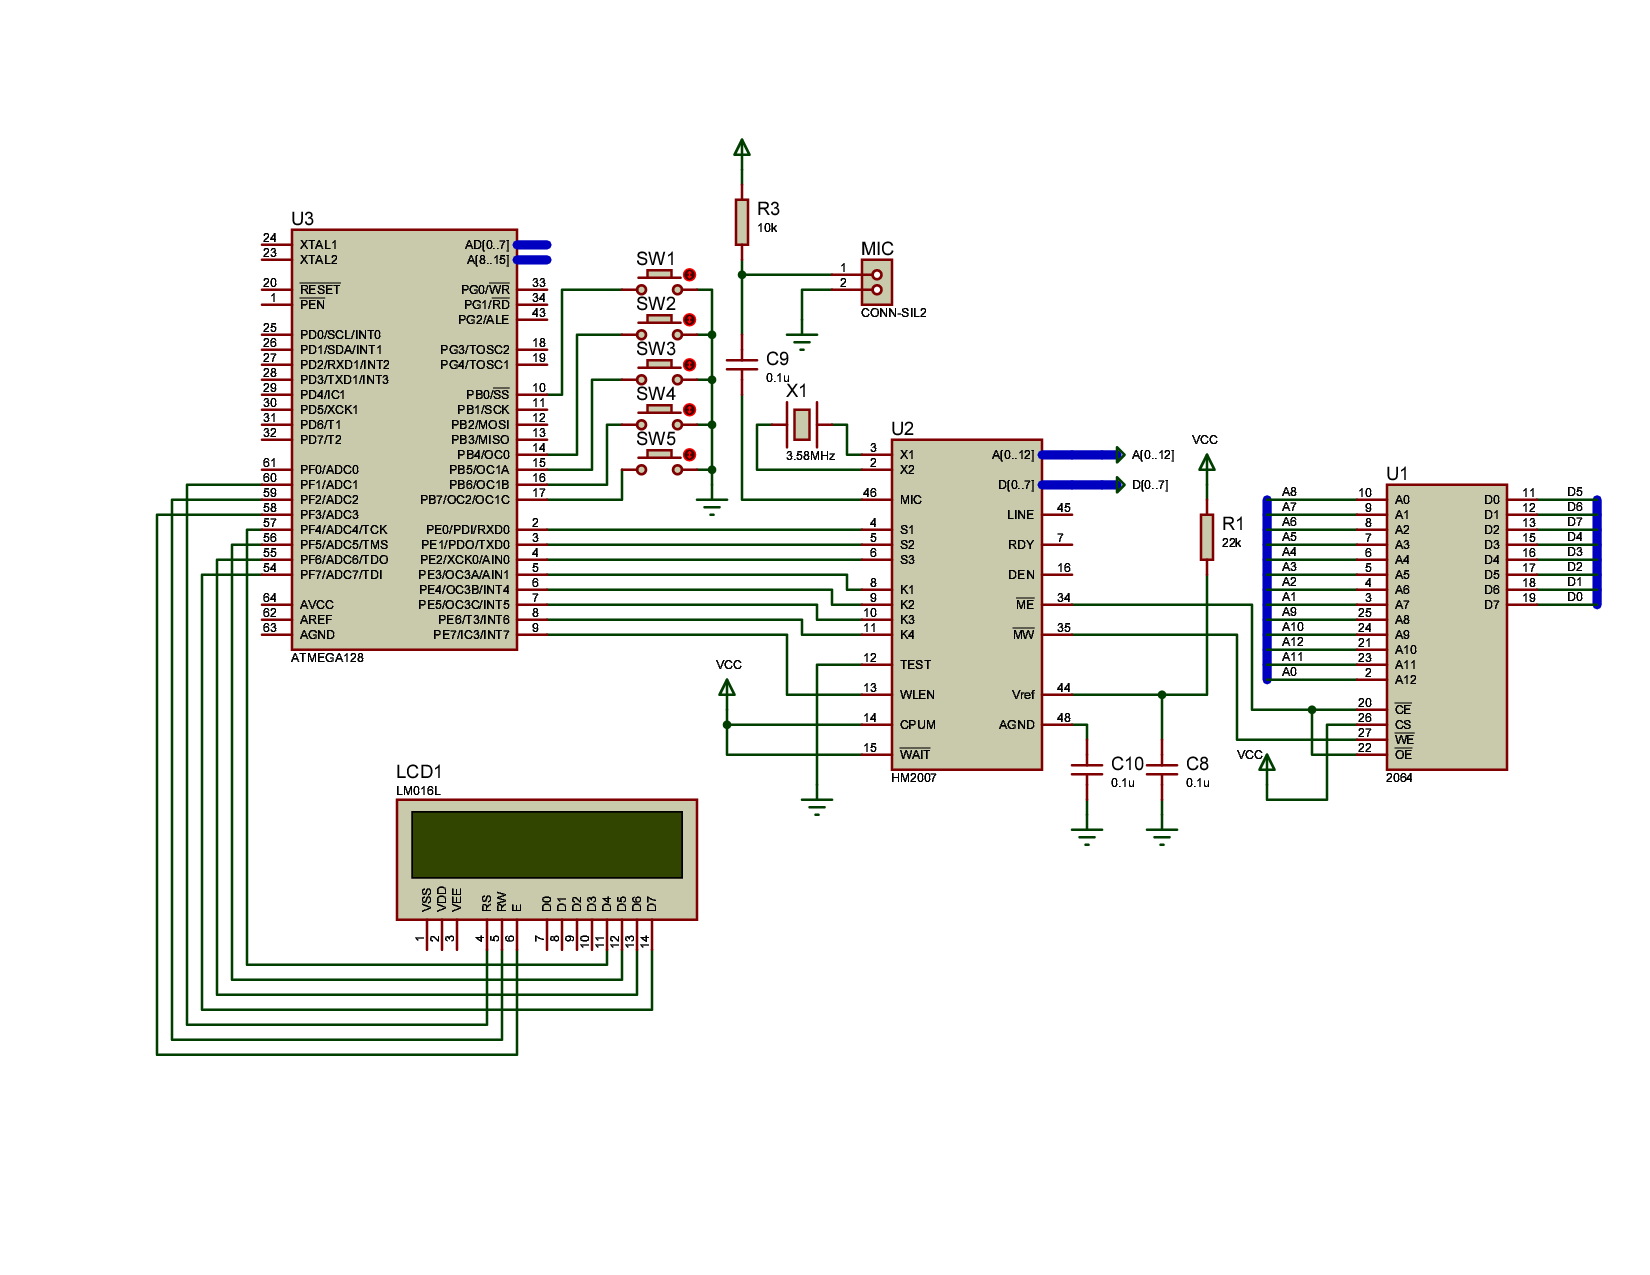Click the red latch dot beside SW2
Image resolution: width=1650 pixels, height=1275 pixels.
pyautogui.click(x=689, y=320)
